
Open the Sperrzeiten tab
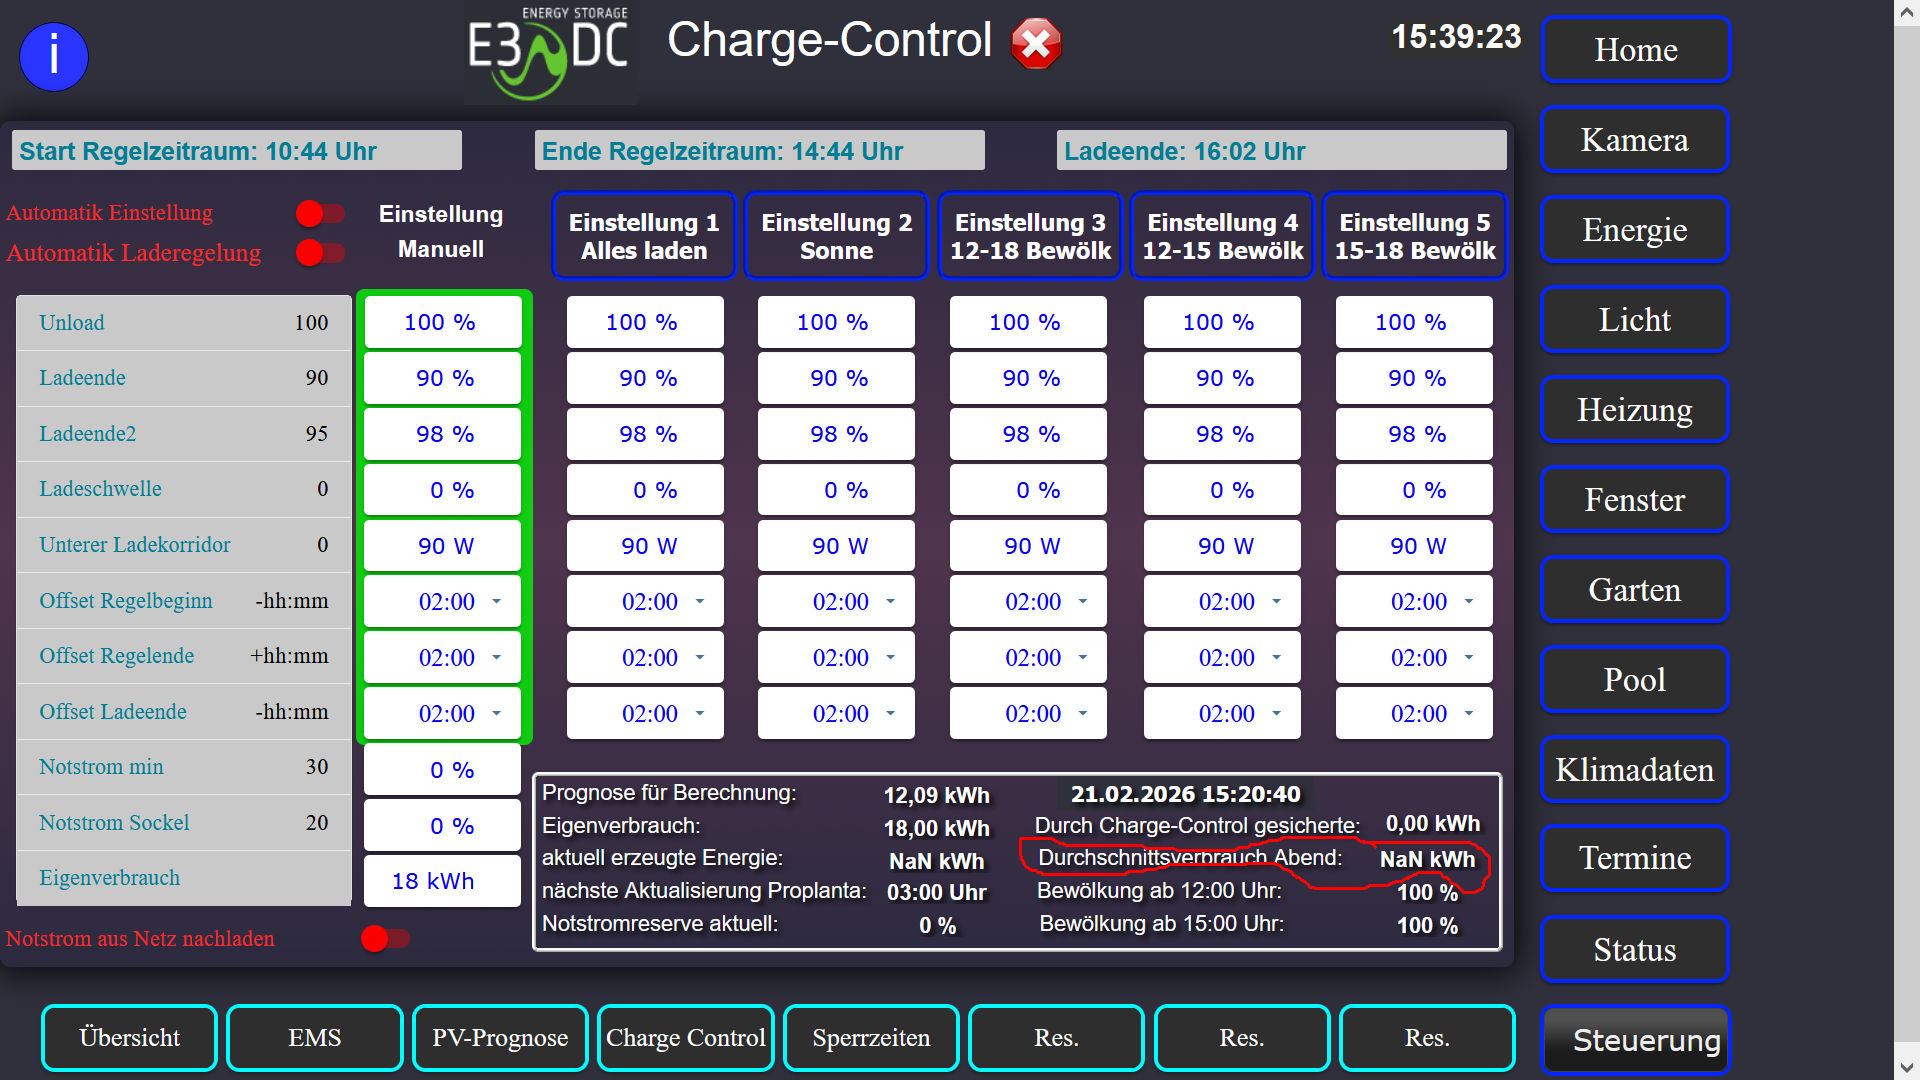[871, 1038]
